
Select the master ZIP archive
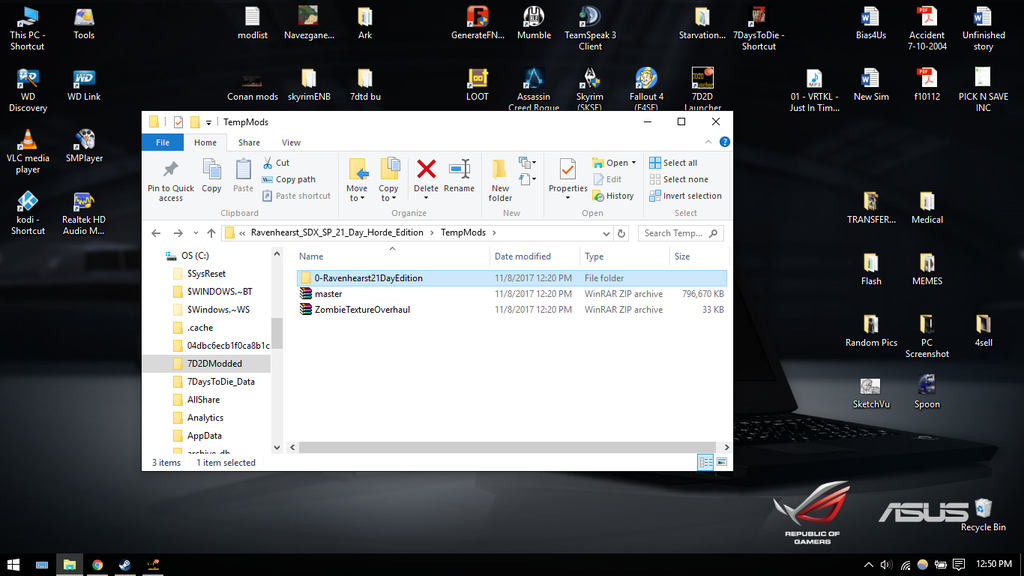[511, 294]
